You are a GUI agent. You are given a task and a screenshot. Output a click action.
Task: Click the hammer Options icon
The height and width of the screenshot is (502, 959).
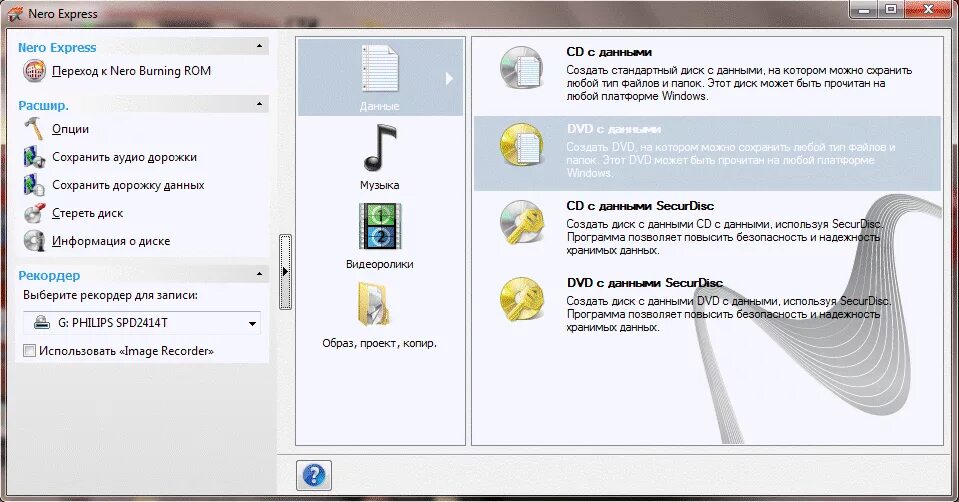(x=34, y=129)
